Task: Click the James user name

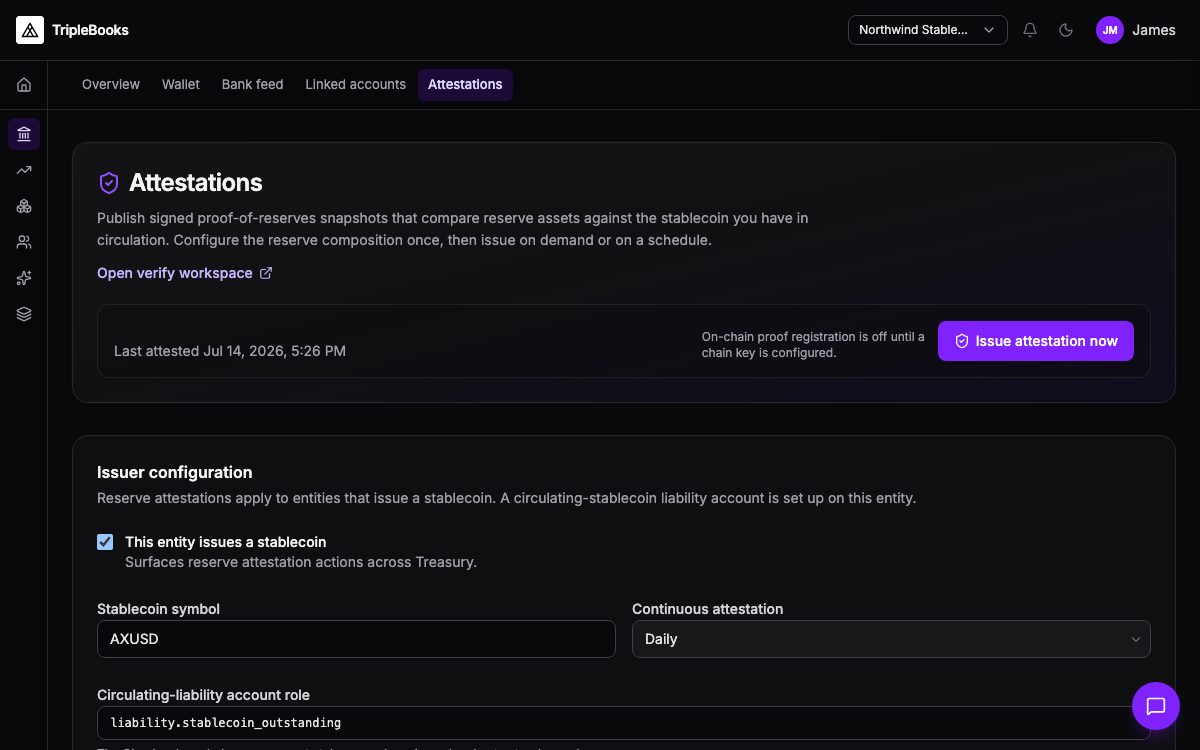Action: pyautogui.click(x=1154, y=30)
